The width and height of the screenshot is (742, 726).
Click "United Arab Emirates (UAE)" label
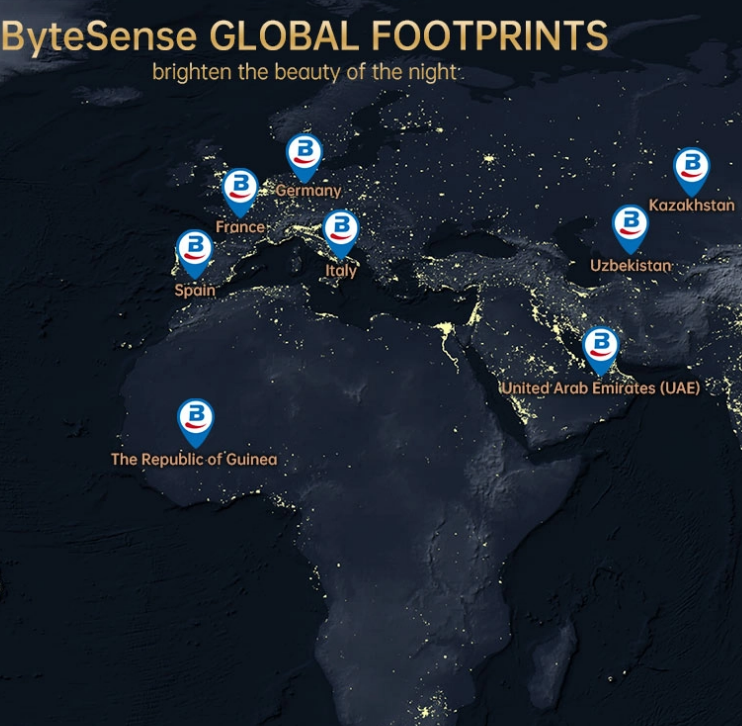601,388
